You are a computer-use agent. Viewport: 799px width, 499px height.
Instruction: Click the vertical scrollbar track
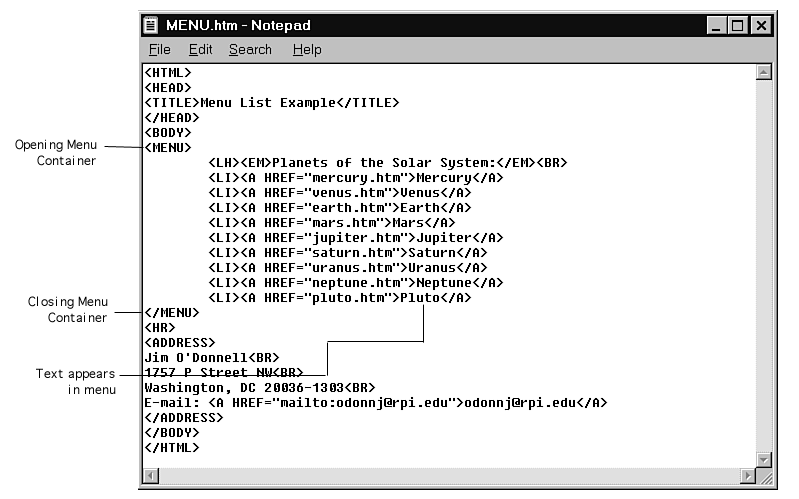[763, 266]
